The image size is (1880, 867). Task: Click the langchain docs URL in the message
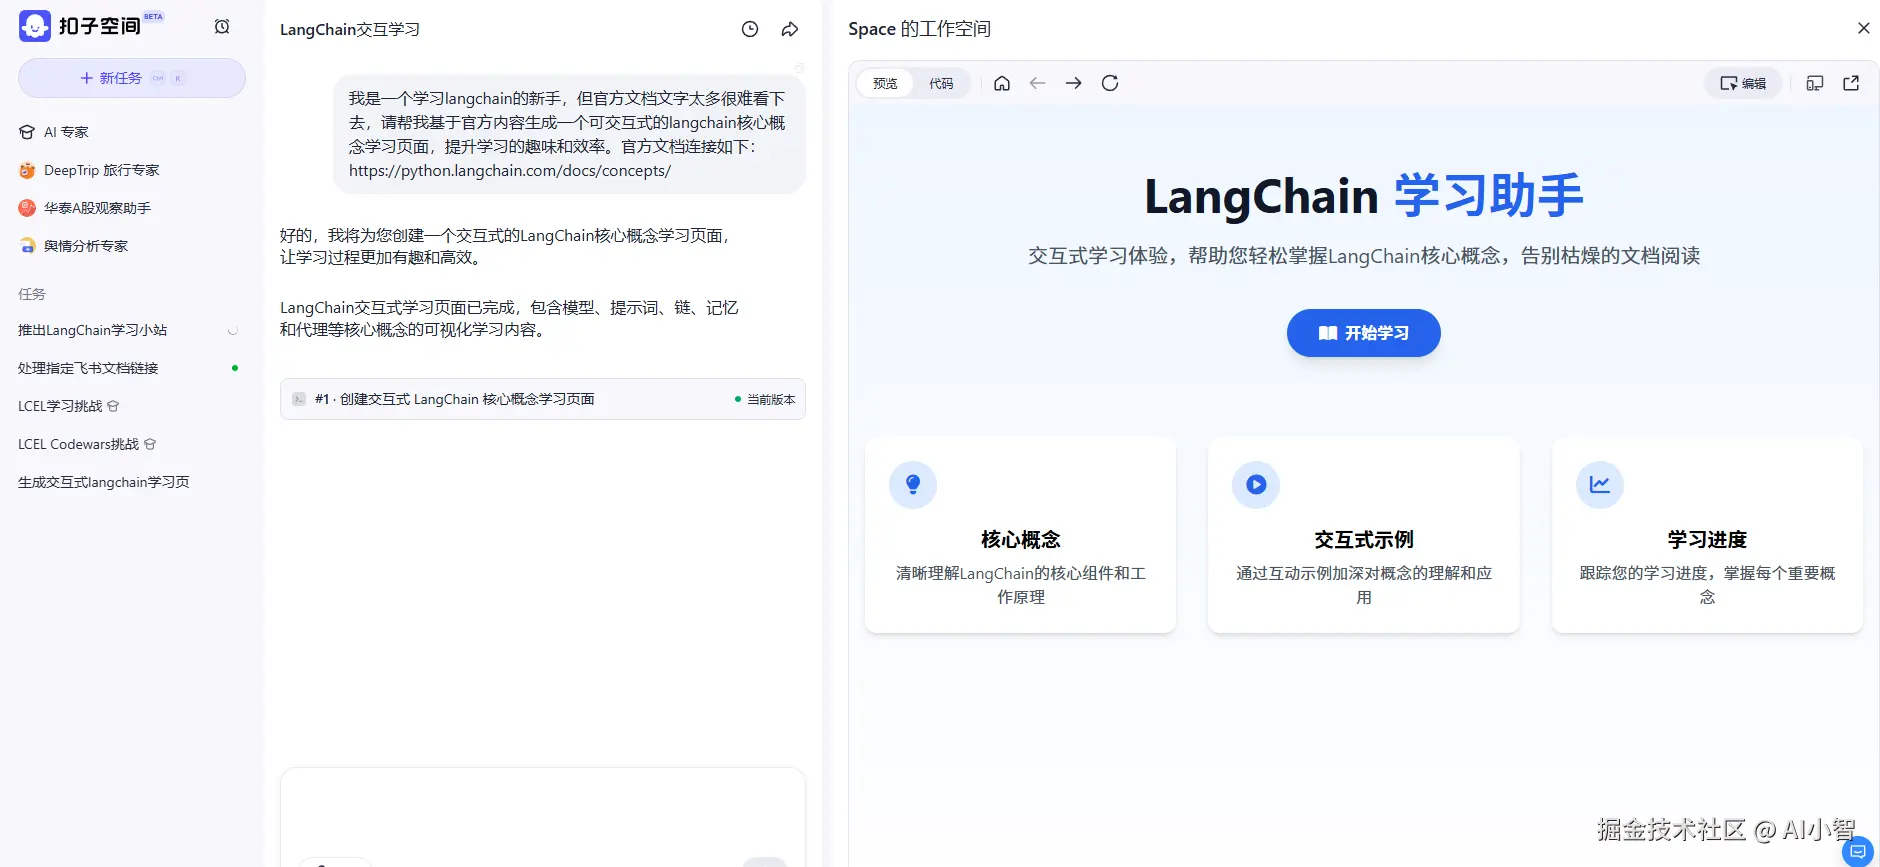click(x=510, y=171)
